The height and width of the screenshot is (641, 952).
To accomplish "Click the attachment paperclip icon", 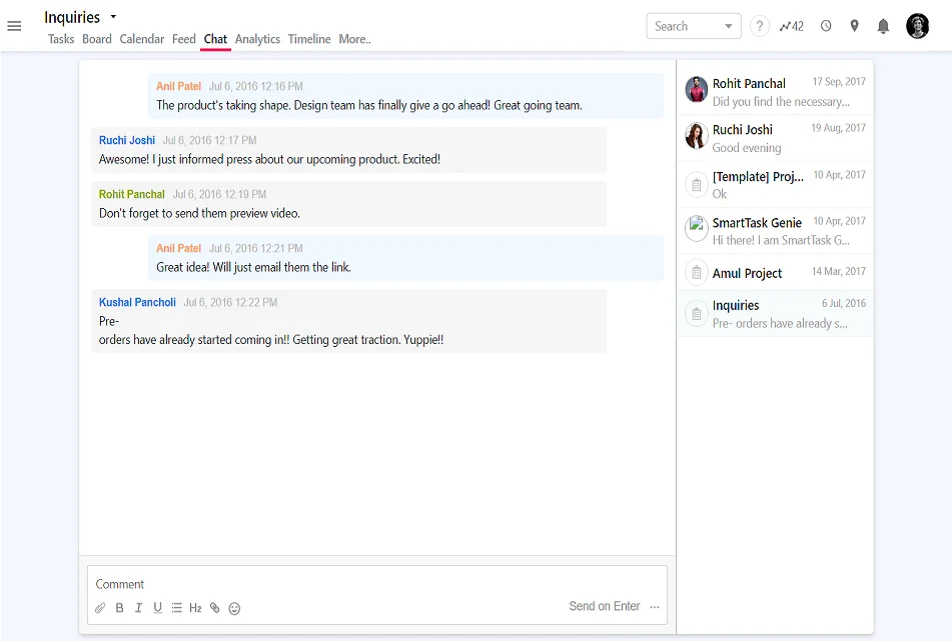I will pos(100,608).
